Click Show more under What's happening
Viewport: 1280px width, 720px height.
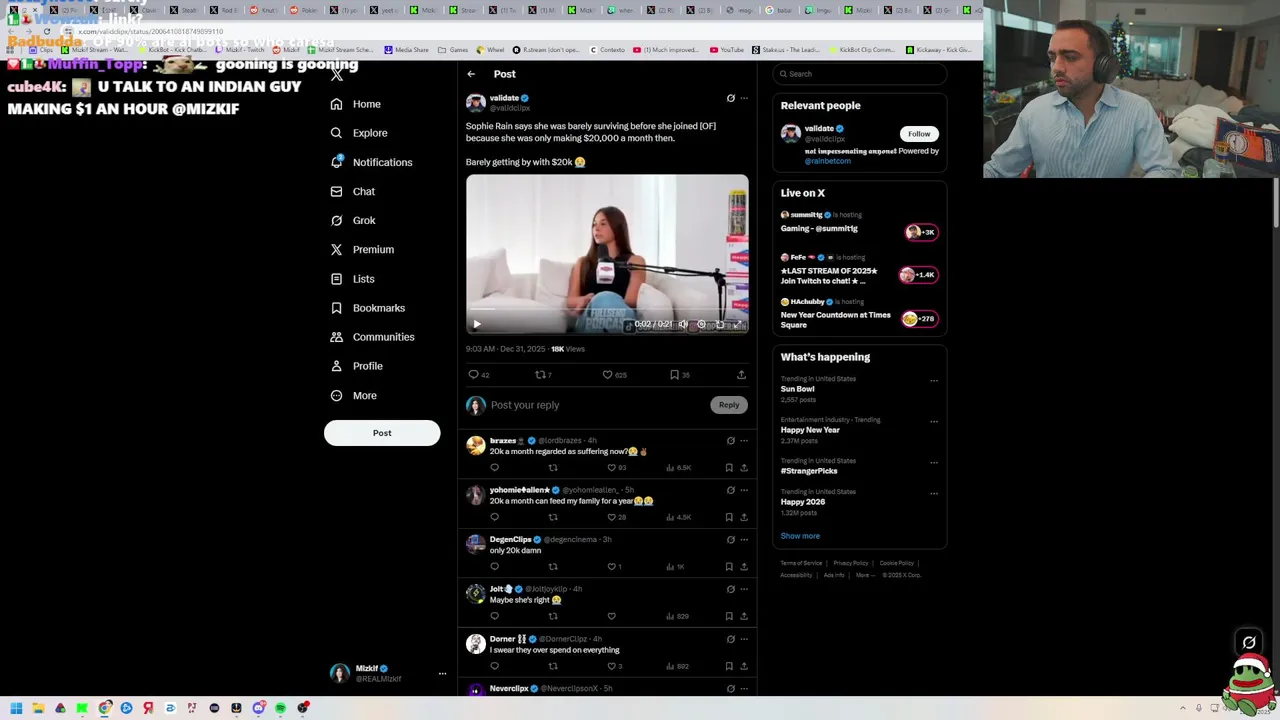[800, 536]
